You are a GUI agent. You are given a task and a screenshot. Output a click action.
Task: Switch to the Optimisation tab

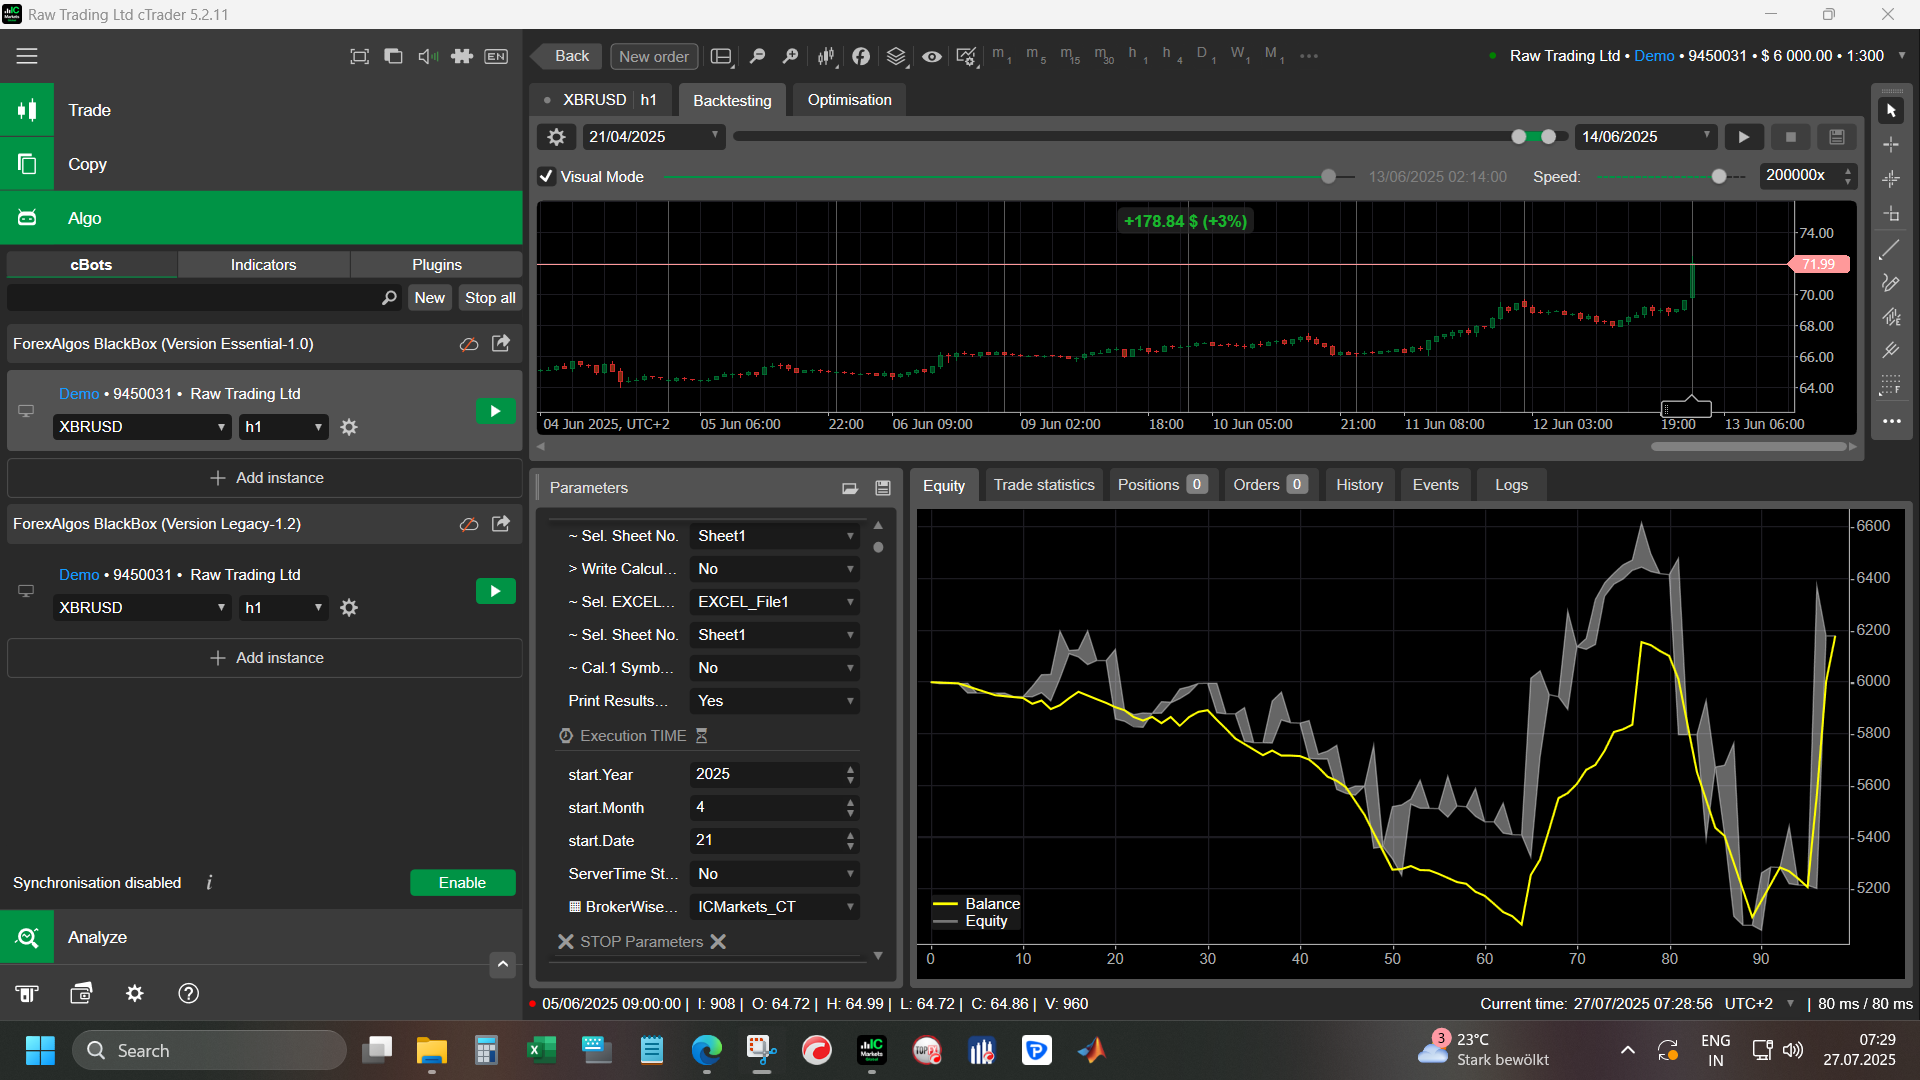click(850, 100)
